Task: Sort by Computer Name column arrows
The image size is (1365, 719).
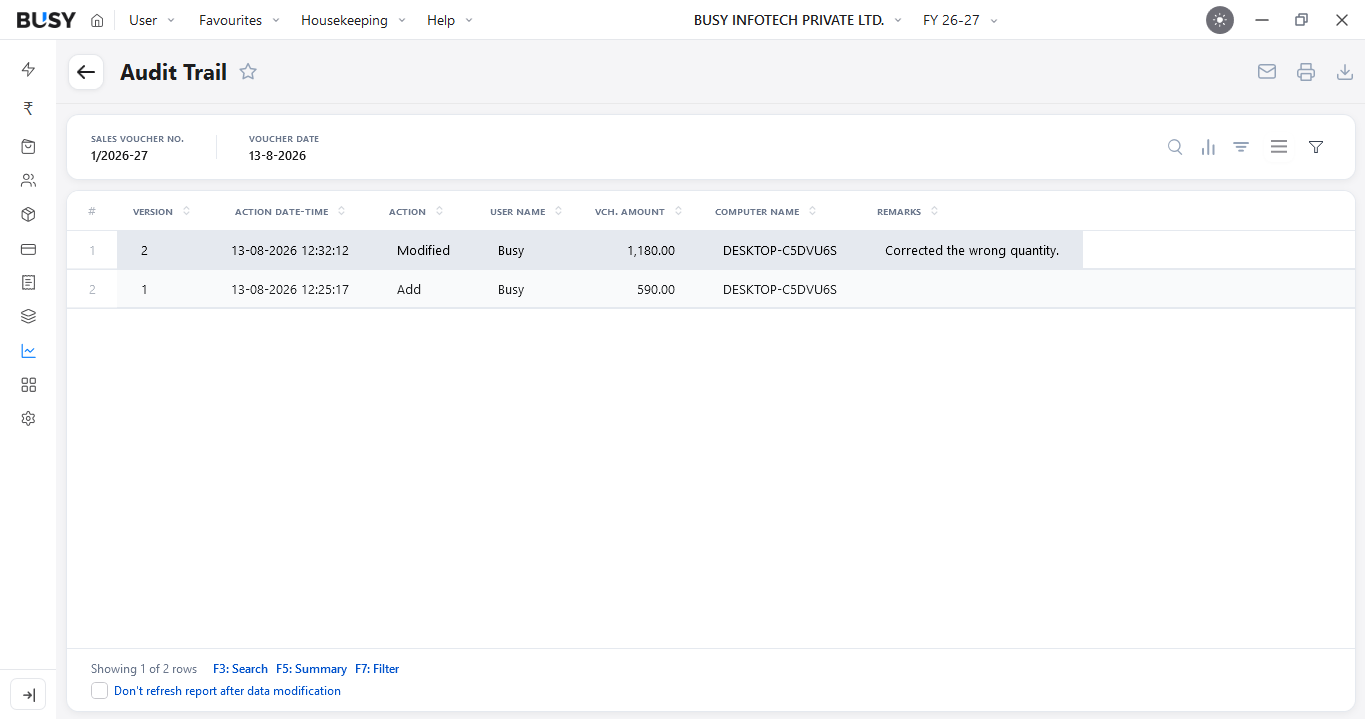Action: [x=812, y=211]
